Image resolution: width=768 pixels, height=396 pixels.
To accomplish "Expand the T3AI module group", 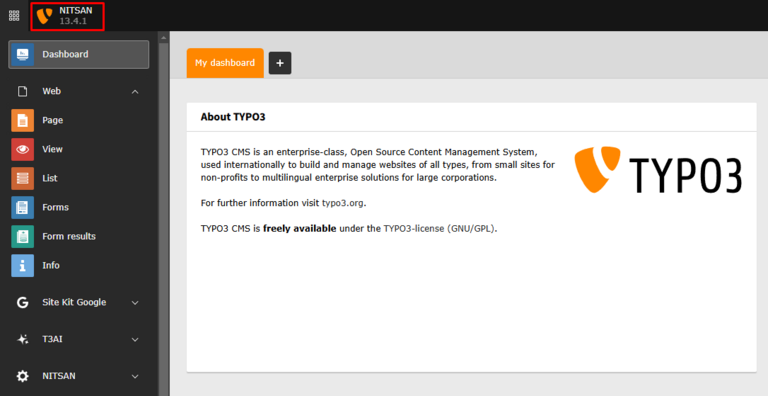I will pos(135,340).
